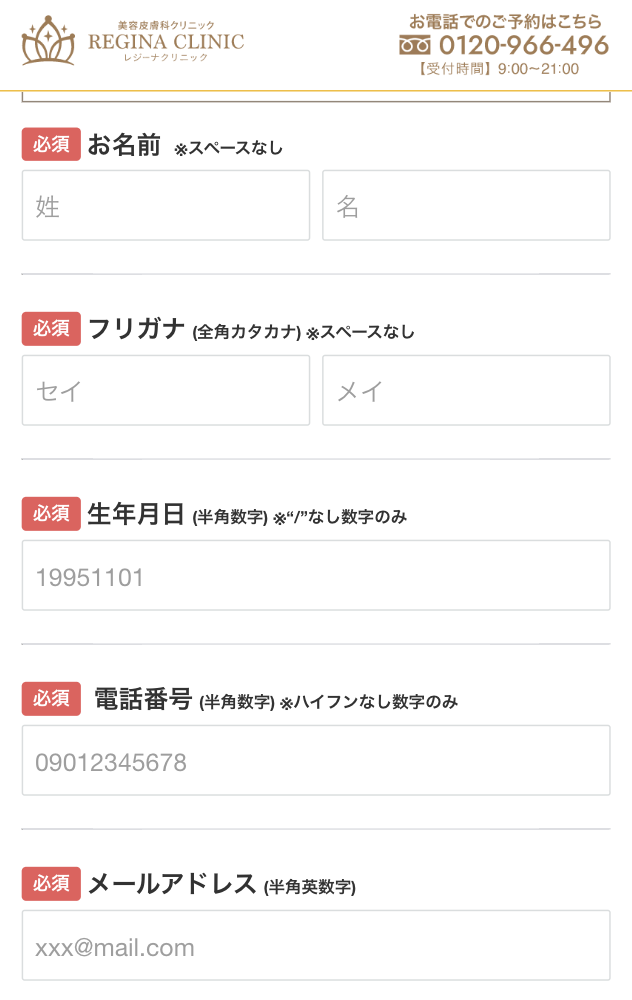Select the メイ furigana field

pos(466,390)
